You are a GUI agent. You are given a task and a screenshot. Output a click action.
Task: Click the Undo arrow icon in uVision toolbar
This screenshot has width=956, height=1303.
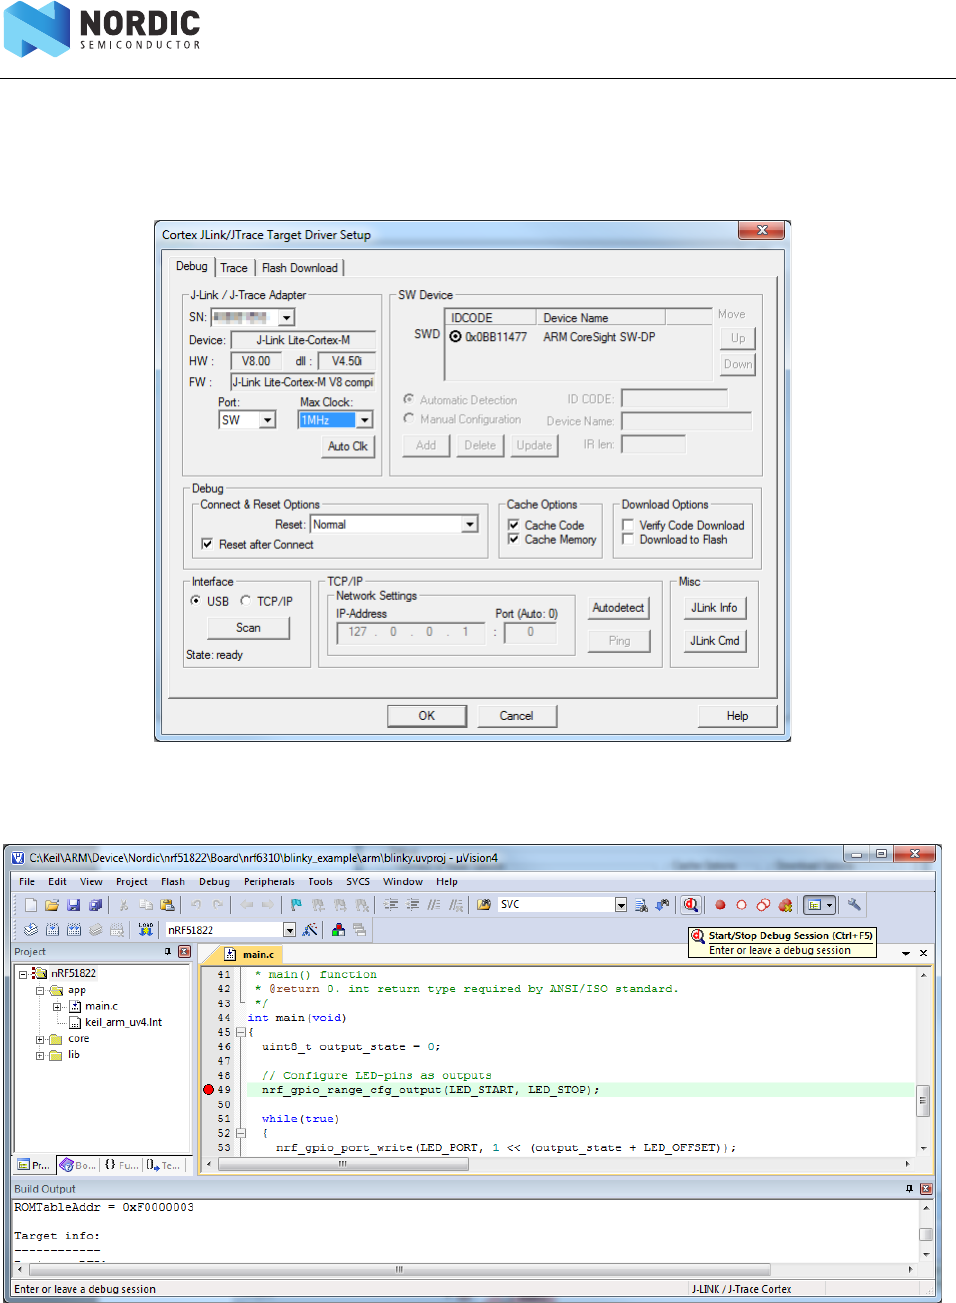196,905
